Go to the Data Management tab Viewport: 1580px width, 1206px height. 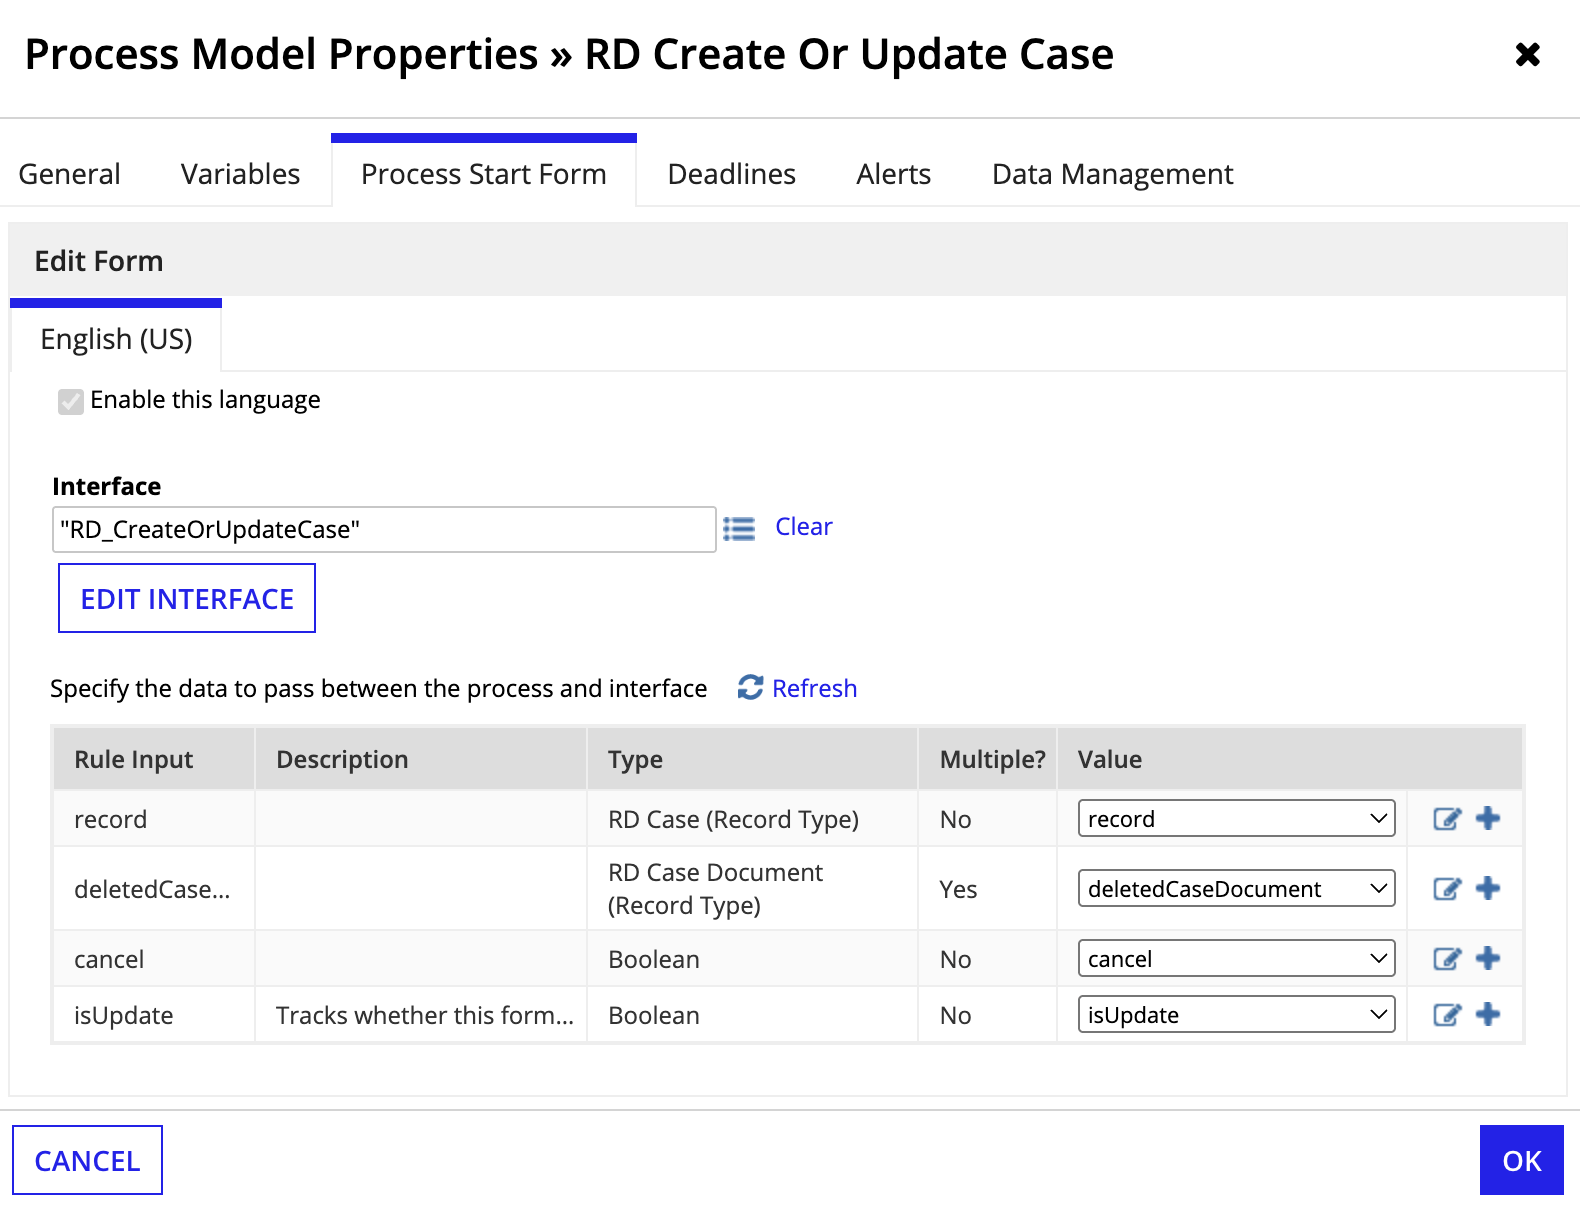click(x=1113, y=174)
